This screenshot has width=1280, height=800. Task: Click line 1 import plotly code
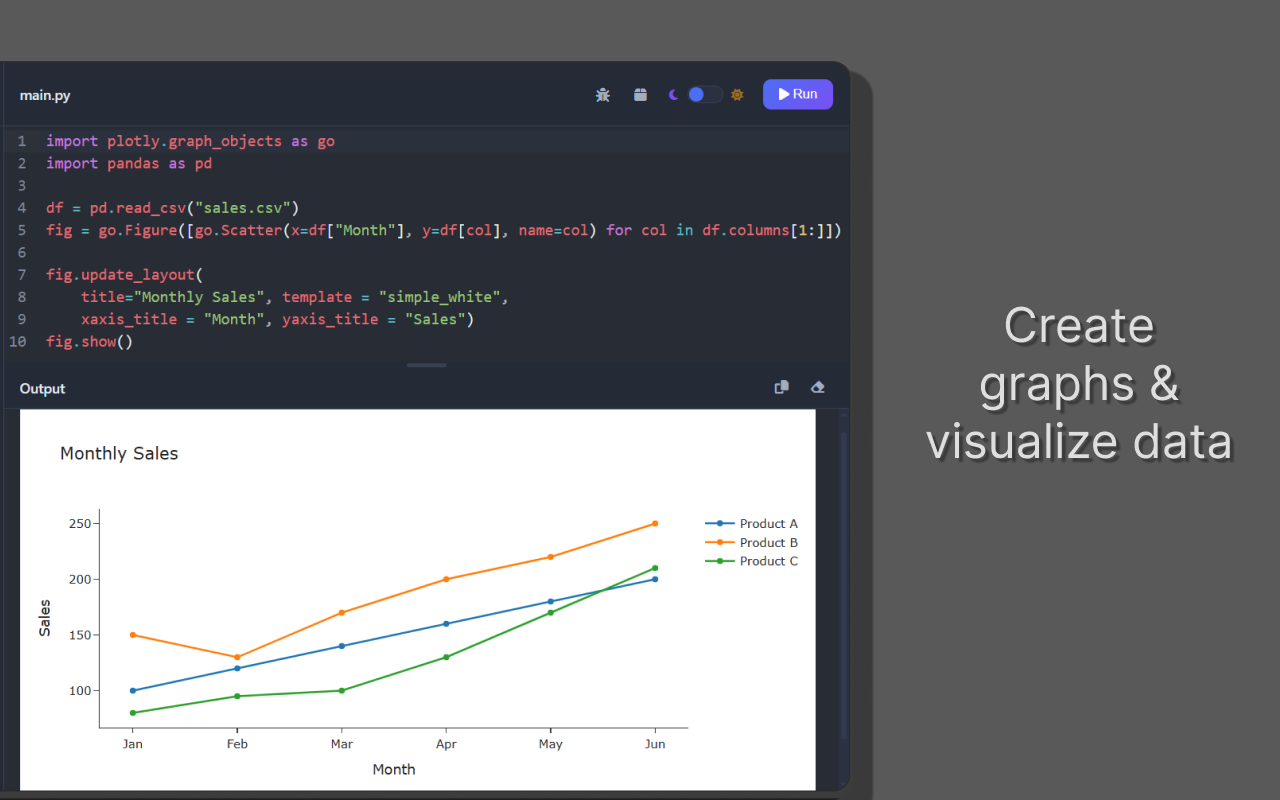click(x=190, y=141)
